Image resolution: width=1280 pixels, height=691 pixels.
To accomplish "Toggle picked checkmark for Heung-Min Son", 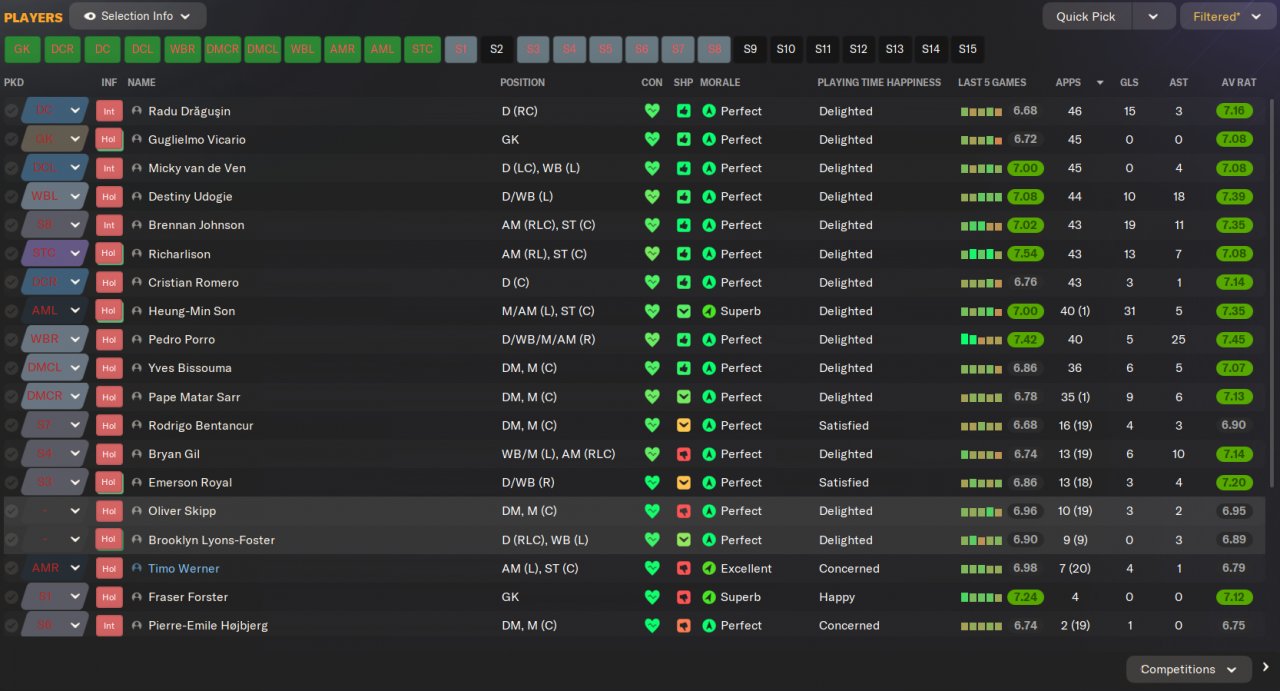I will point(11,311).
